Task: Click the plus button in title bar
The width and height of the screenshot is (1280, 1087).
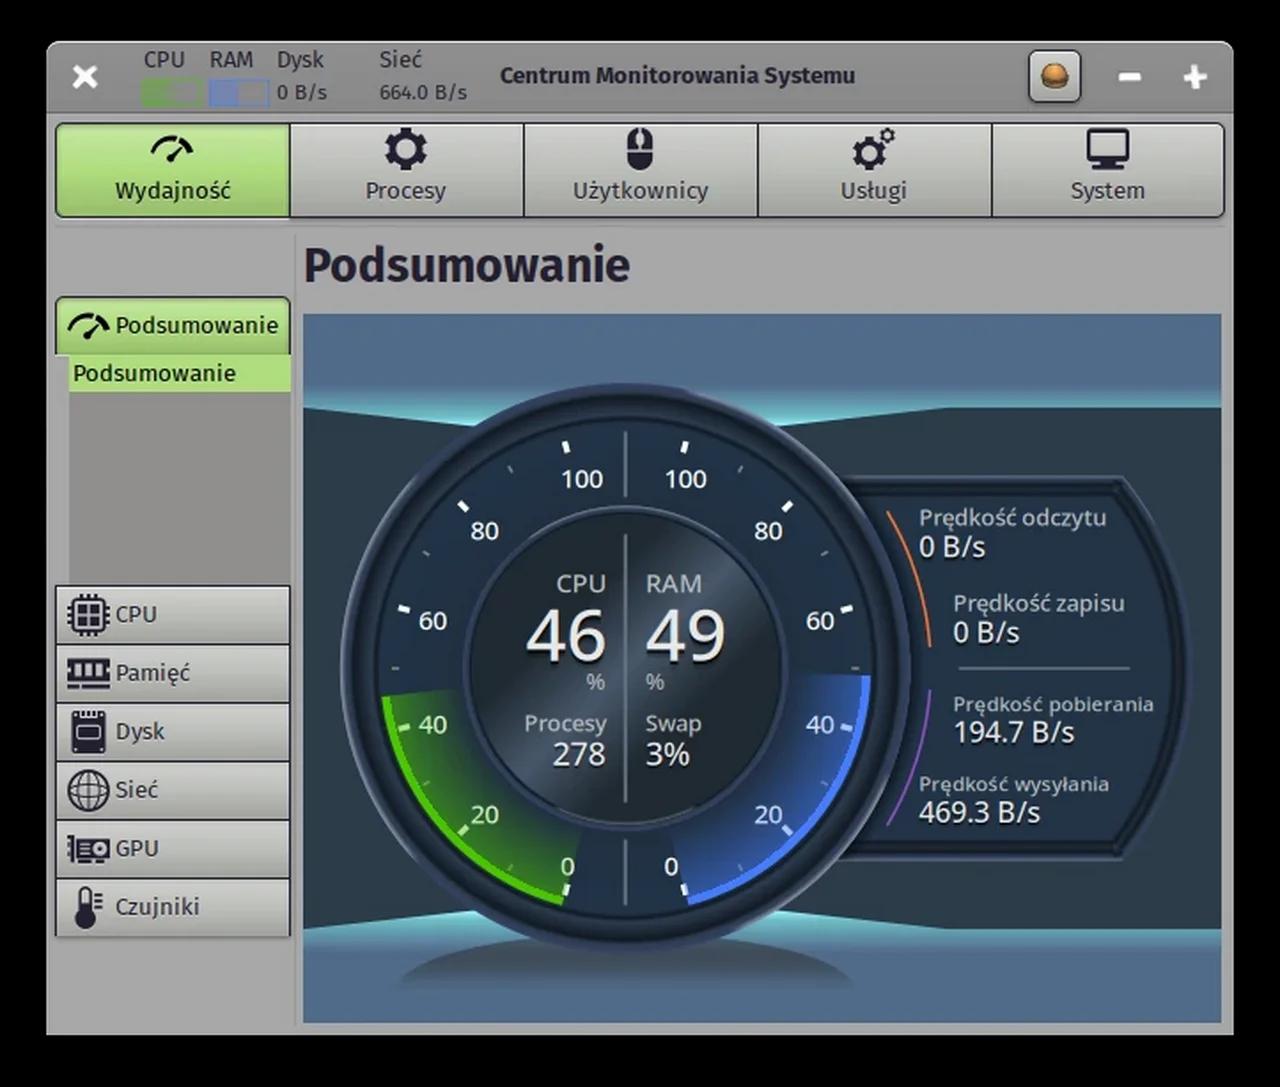Action: click(1195, 77)
